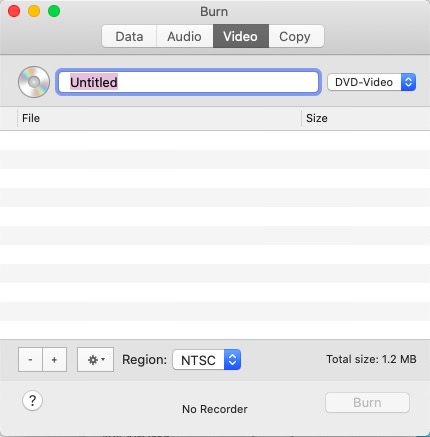Click the blue arrows on DVD-Video selector
The width and height of the screenshot is (430, 437).
(x=408, y=82)
